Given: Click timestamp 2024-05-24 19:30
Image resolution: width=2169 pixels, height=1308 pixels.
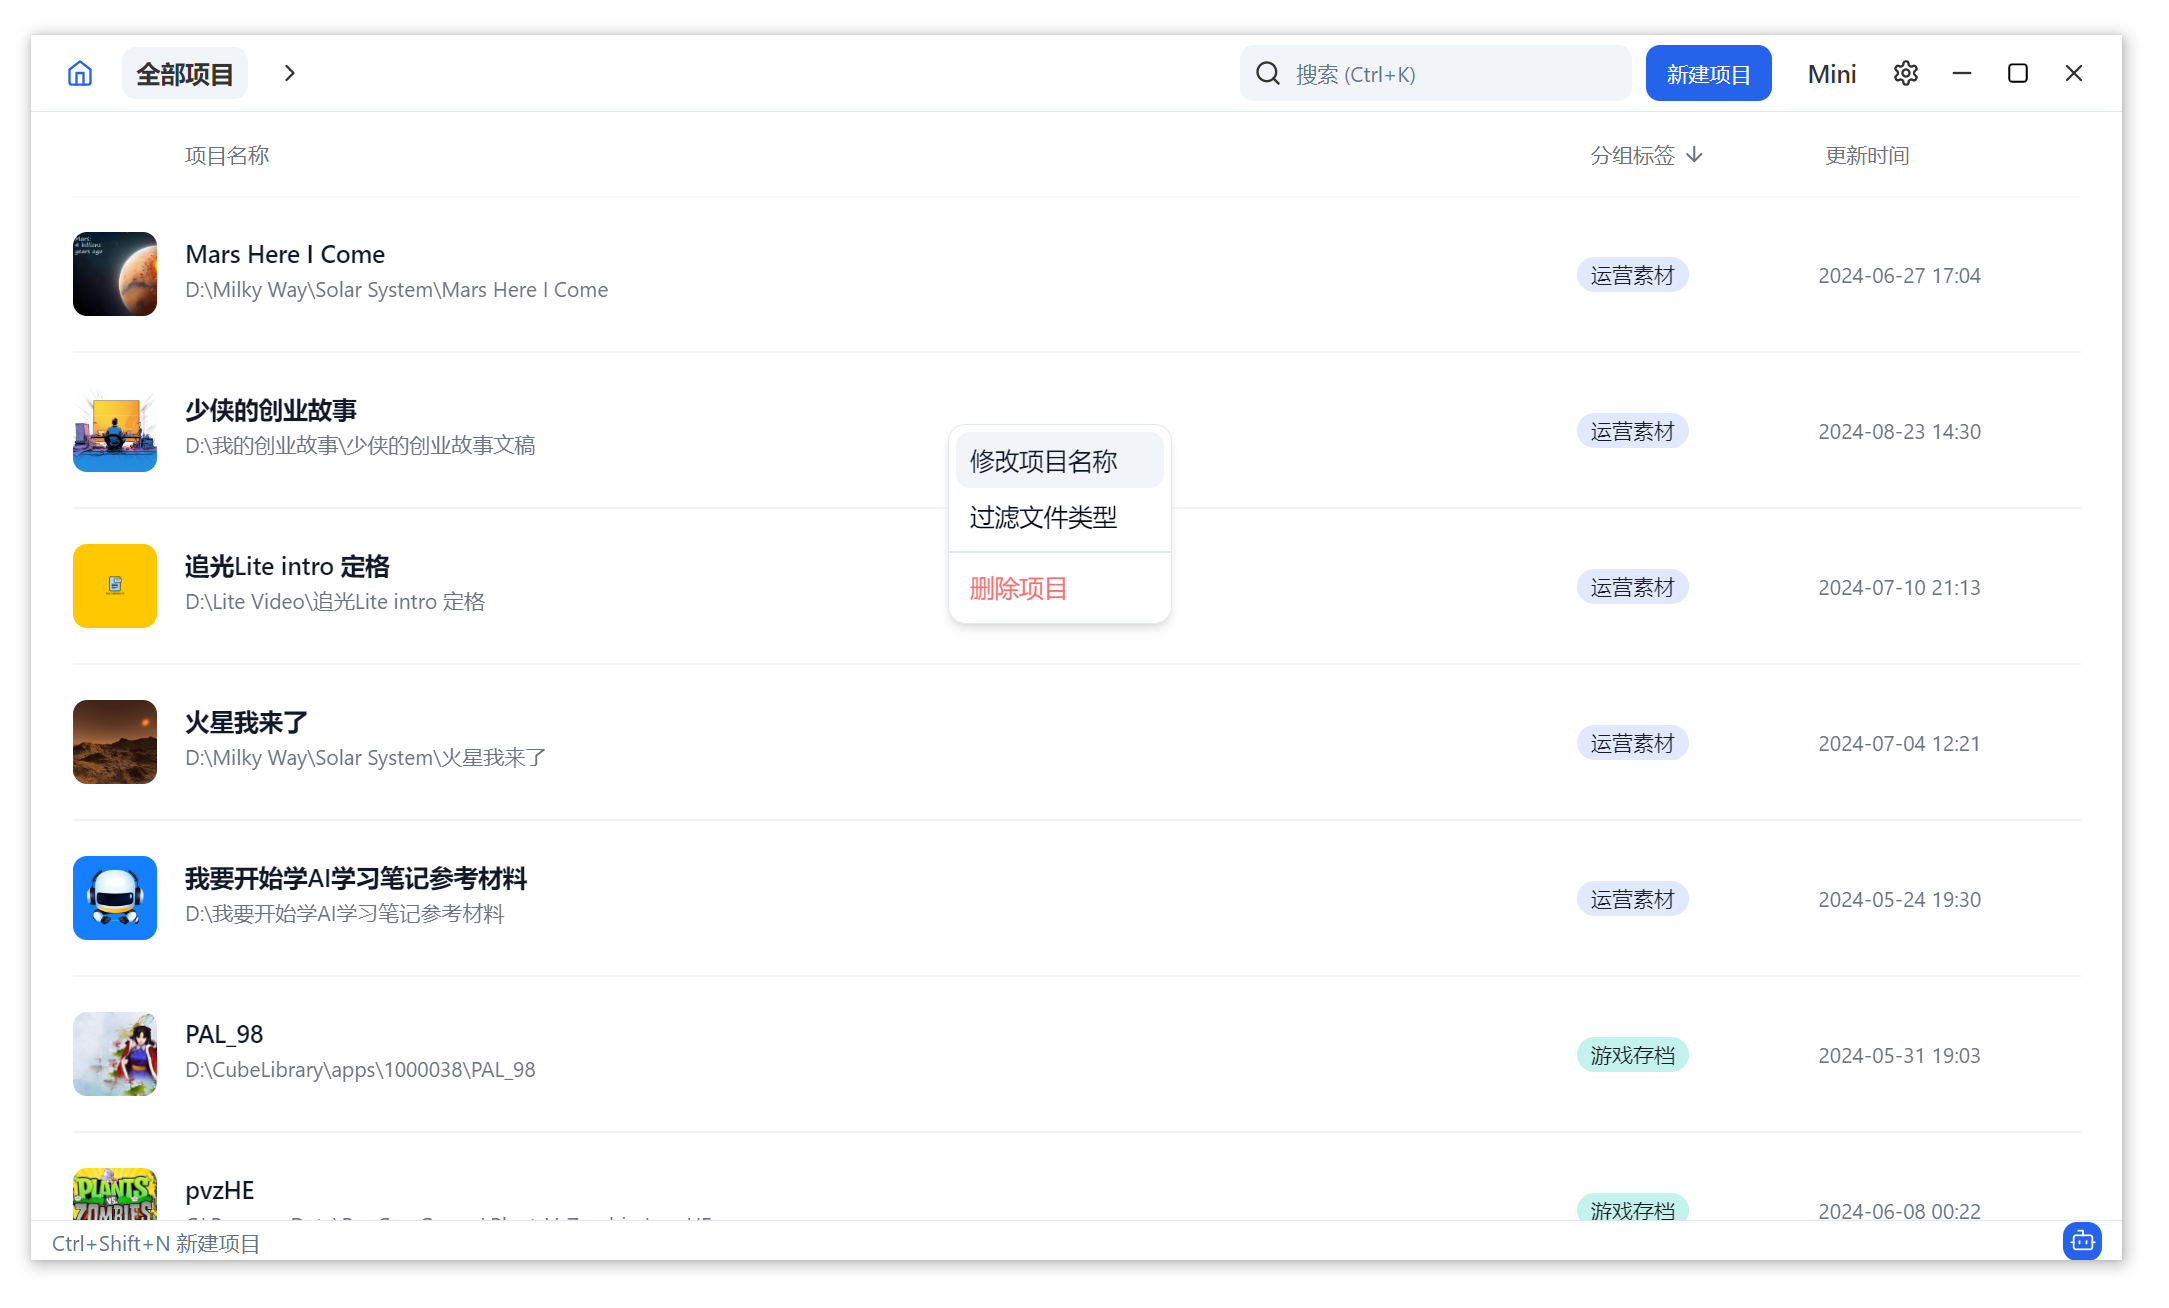Looking at the screenshot, I should pos(1899,899).
